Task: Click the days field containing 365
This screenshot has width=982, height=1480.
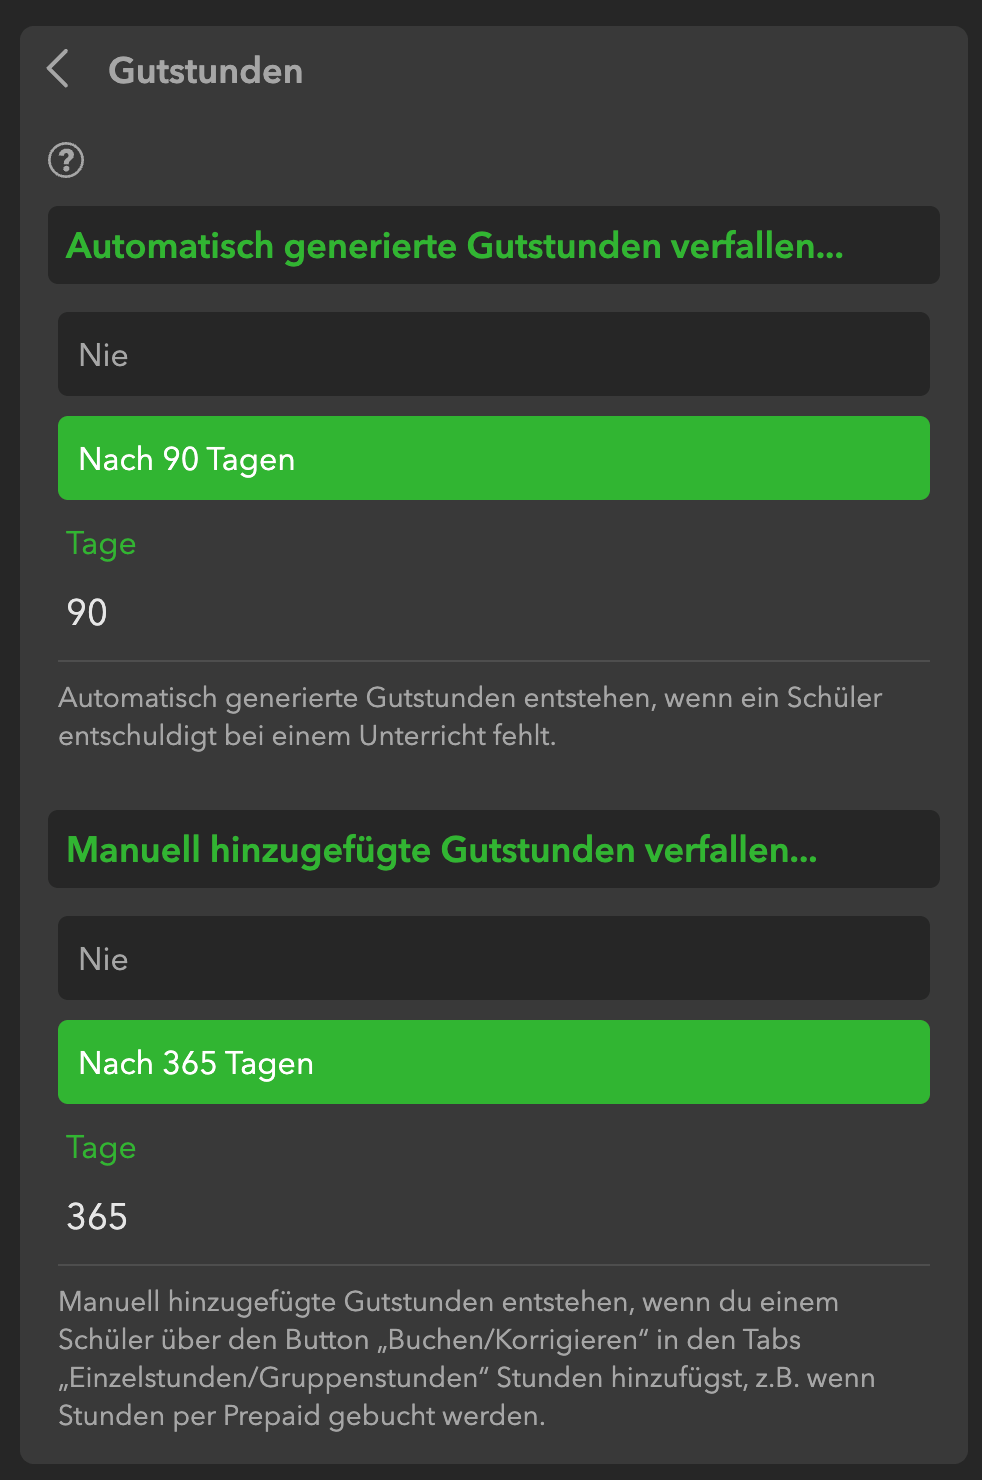Action: coord(494,1217)
